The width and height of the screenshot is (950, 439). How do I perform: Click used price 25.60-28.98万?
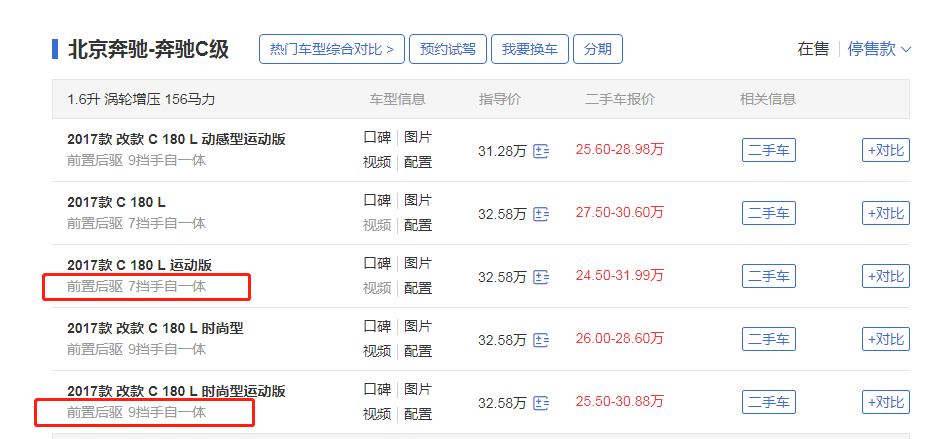[x=620, y=150]
